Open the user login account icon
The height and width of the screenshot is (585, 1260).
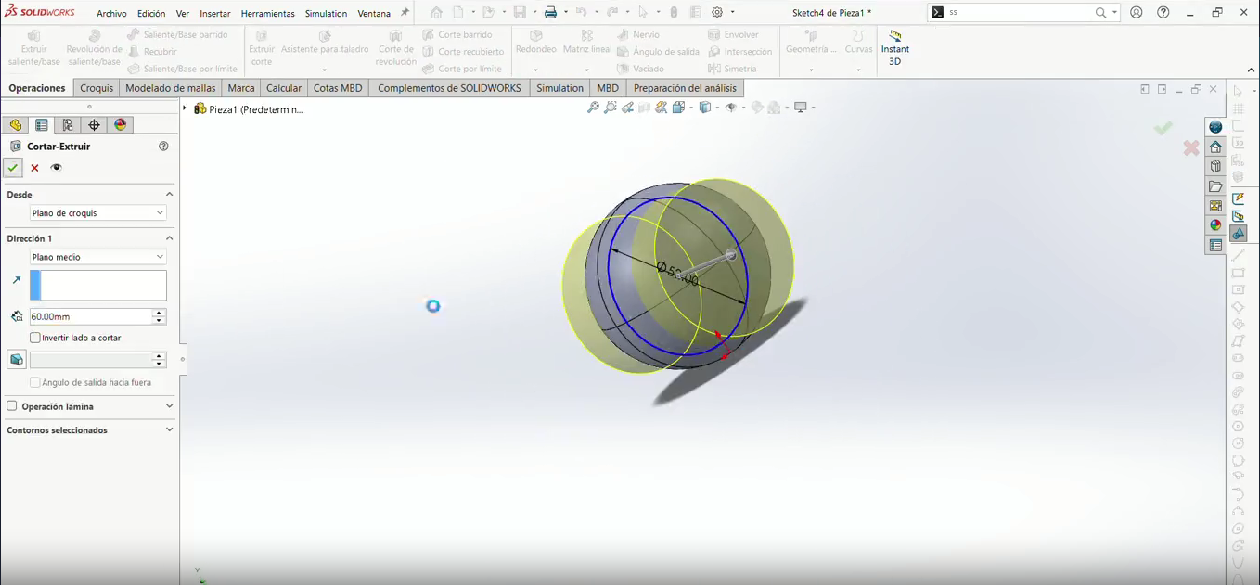[1137, 13]
